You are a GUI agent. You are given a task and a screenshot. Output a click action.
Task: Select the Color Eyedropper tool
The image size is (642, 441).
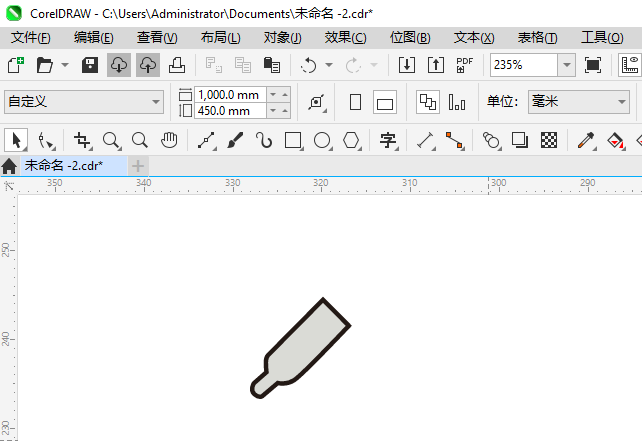coord(586,140)
